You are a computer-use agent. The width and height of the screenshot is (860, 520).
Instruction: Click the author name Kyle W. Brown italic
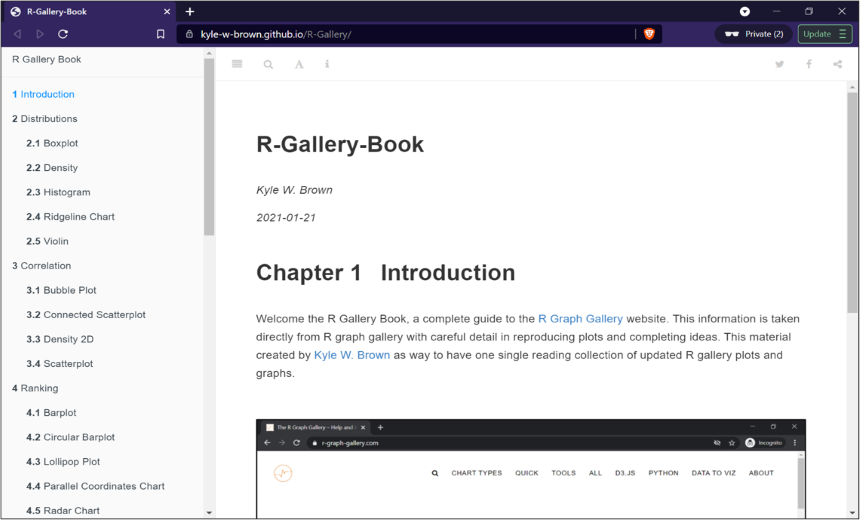pos(294,190)
